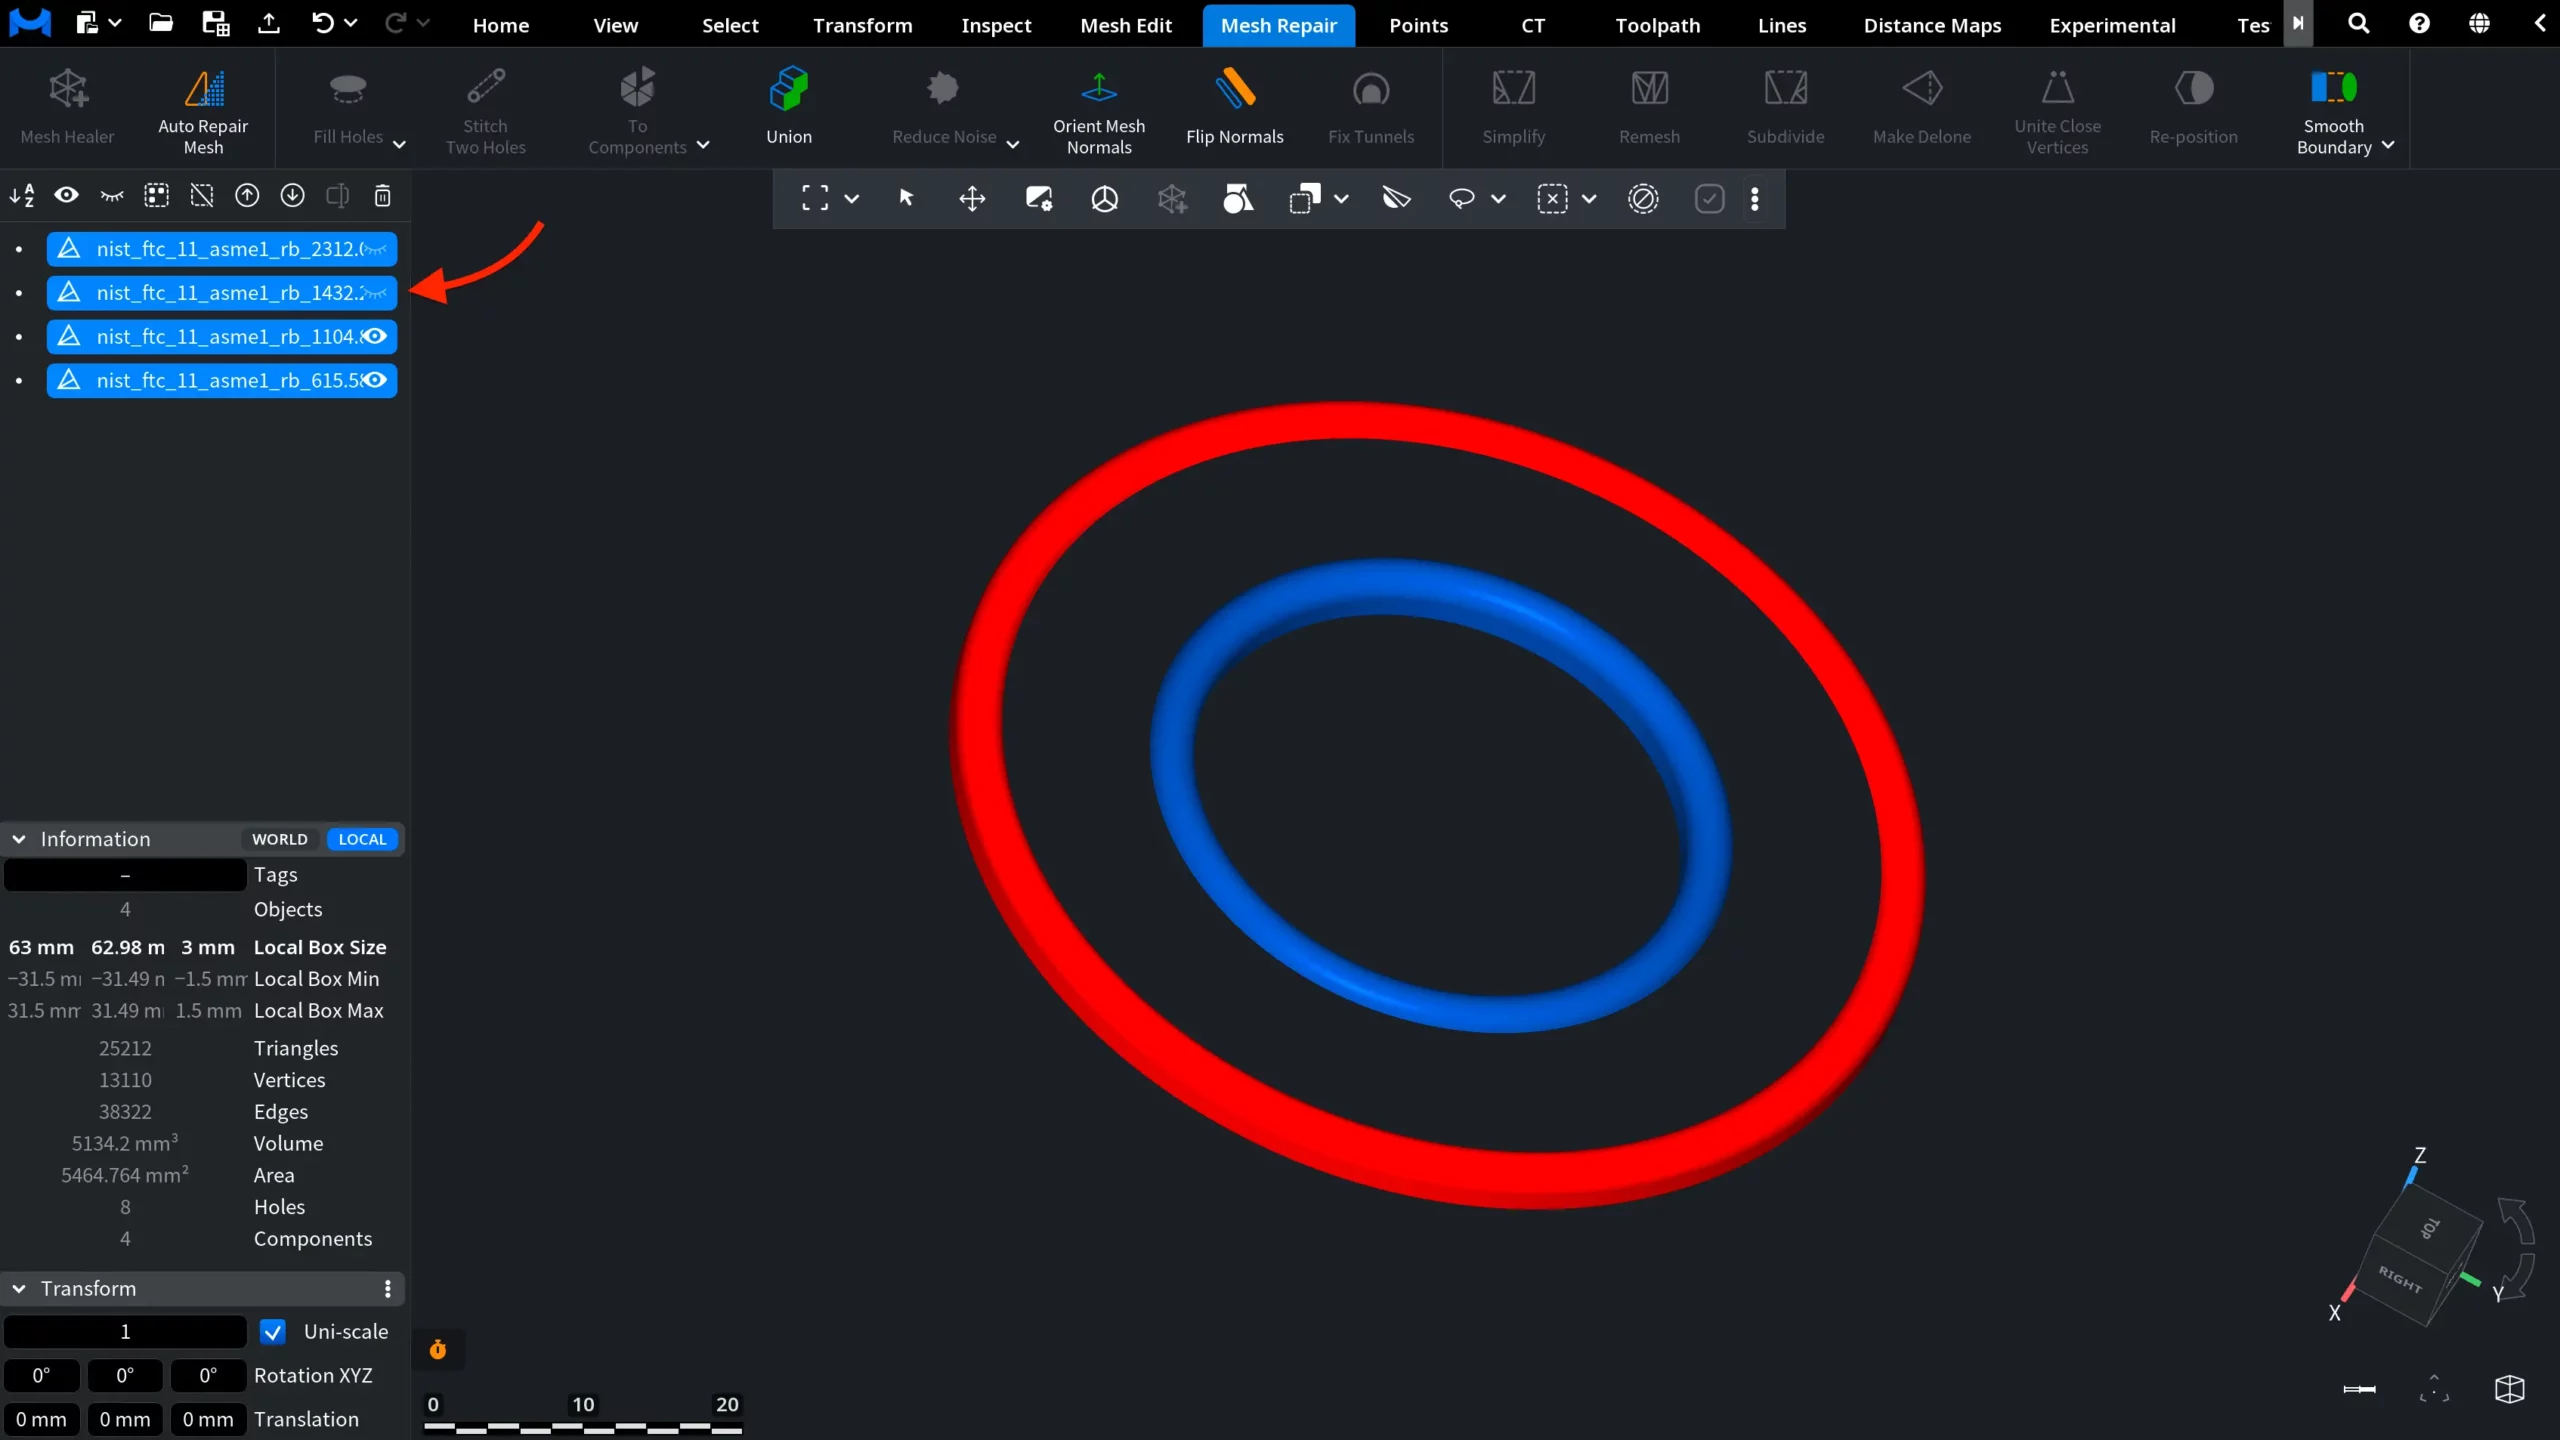Click the RIGHT face of orientation cube

click(x=2400, y=1278)
